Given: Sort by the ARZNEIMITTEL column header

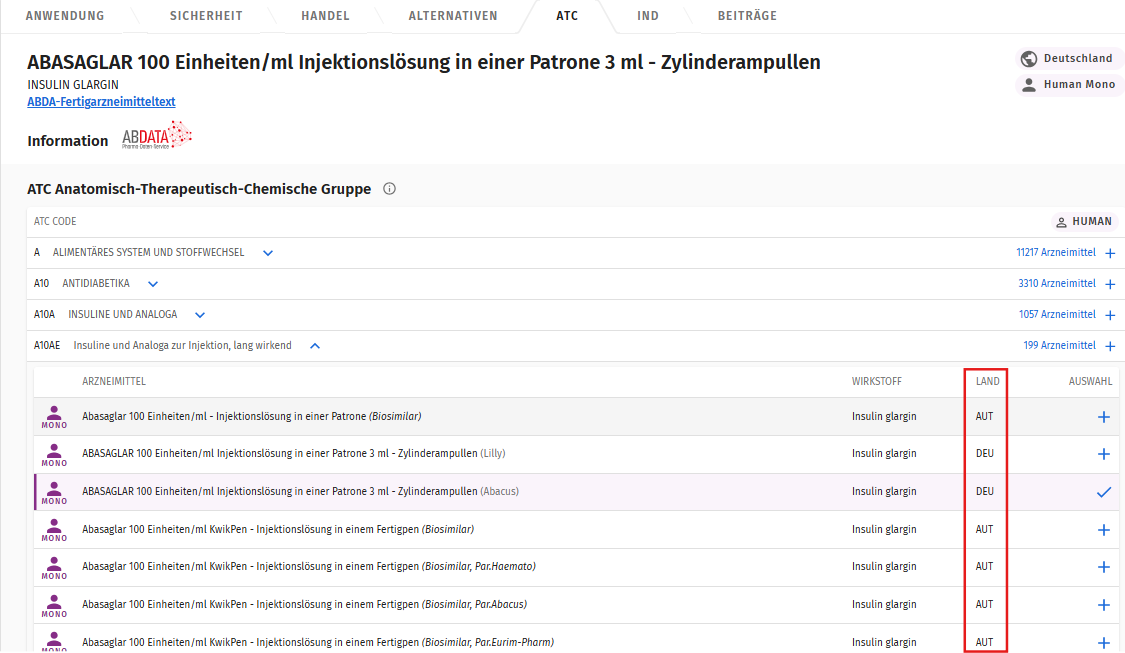Looking at the screenshot, I should 113,382.
